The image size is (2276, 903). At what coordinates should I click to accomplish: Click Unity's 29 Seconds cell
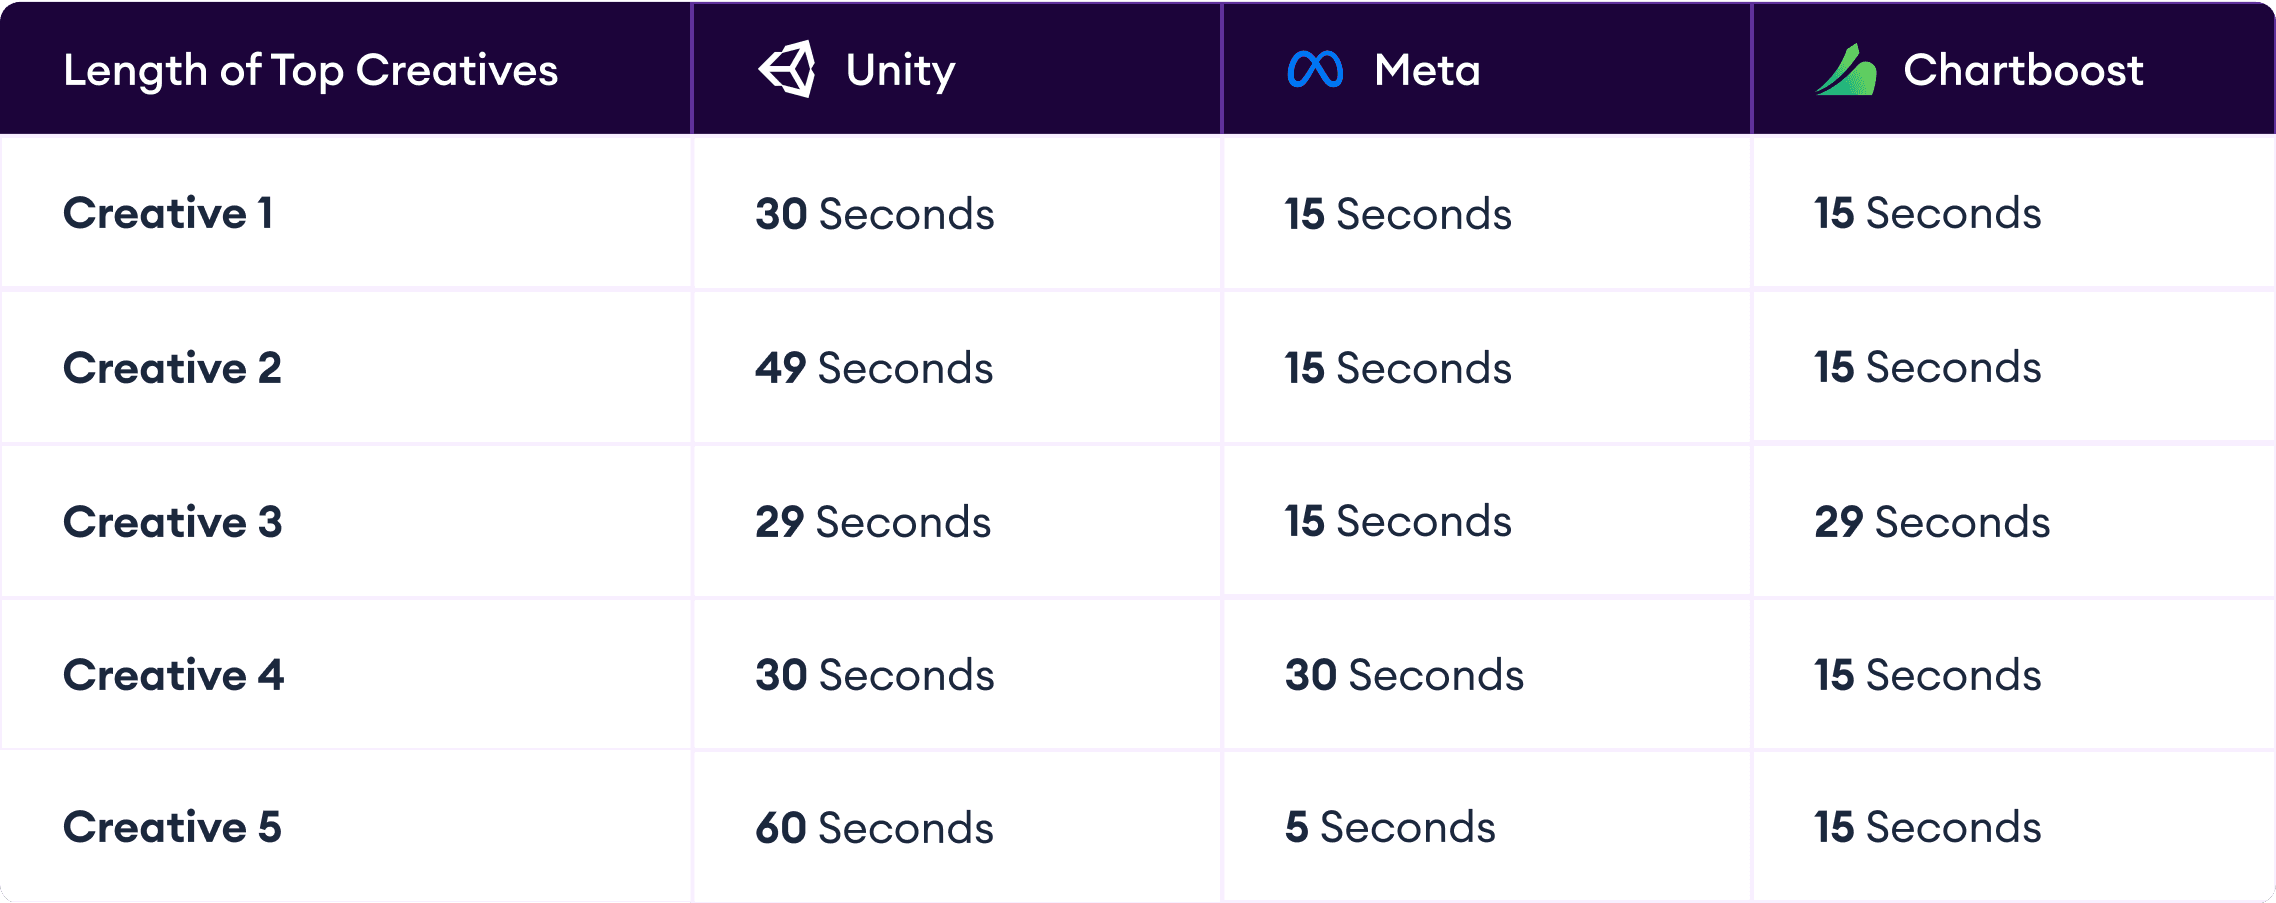(x=873, y=522)
